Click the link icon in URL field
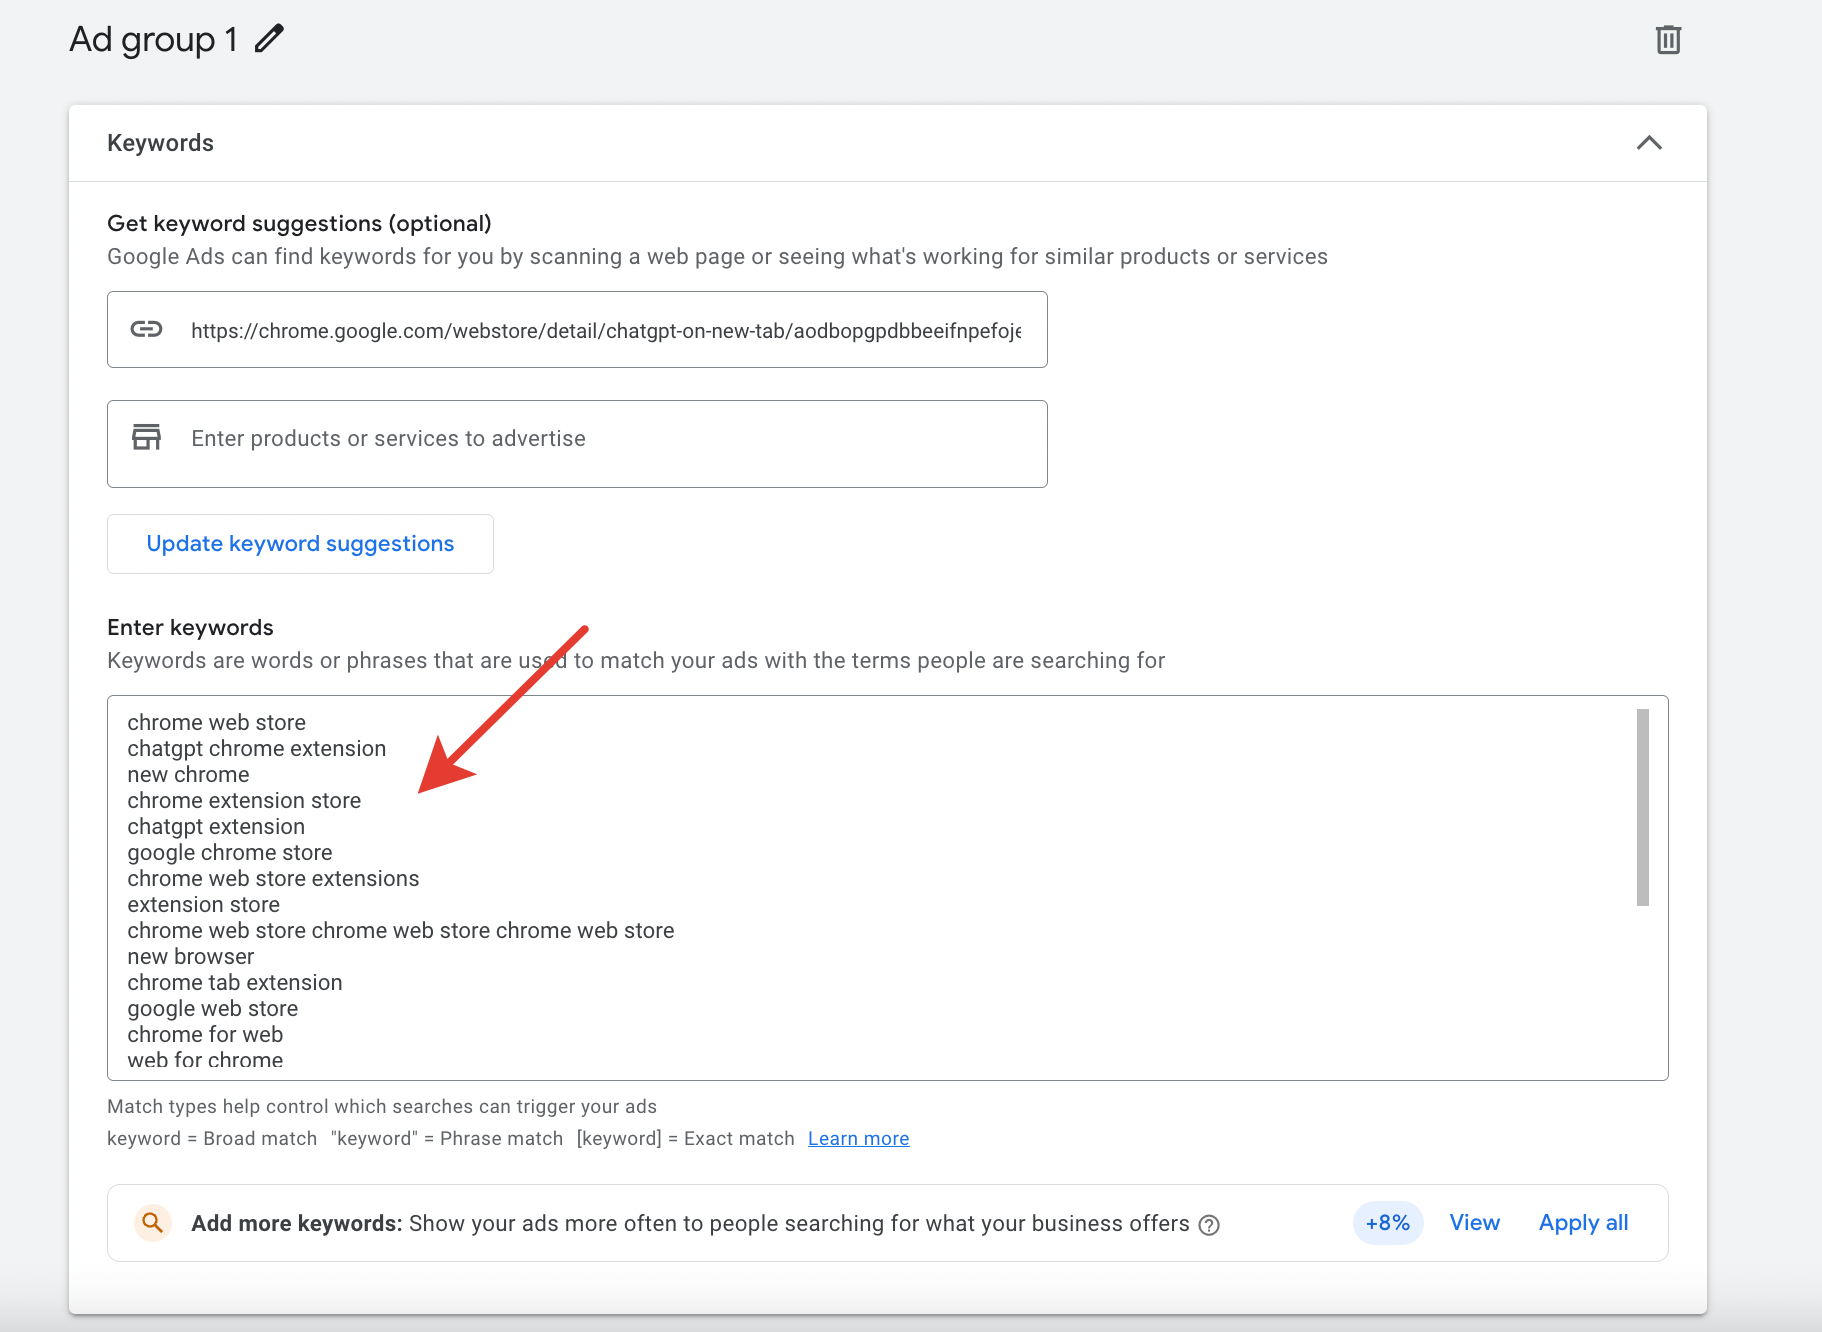The width and height of the screenshot is (1822, 1332). point(147,330)
